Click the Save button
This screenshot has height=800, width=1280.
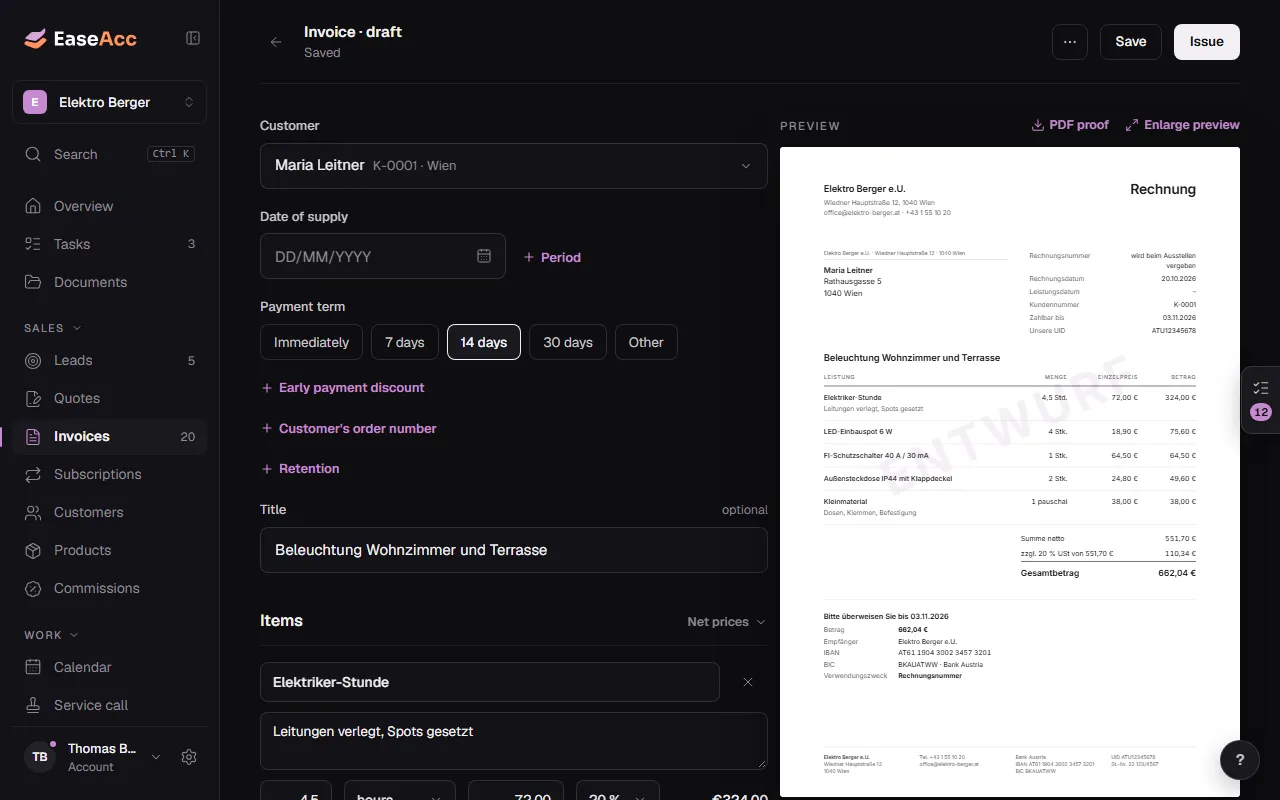[1131, 42]
